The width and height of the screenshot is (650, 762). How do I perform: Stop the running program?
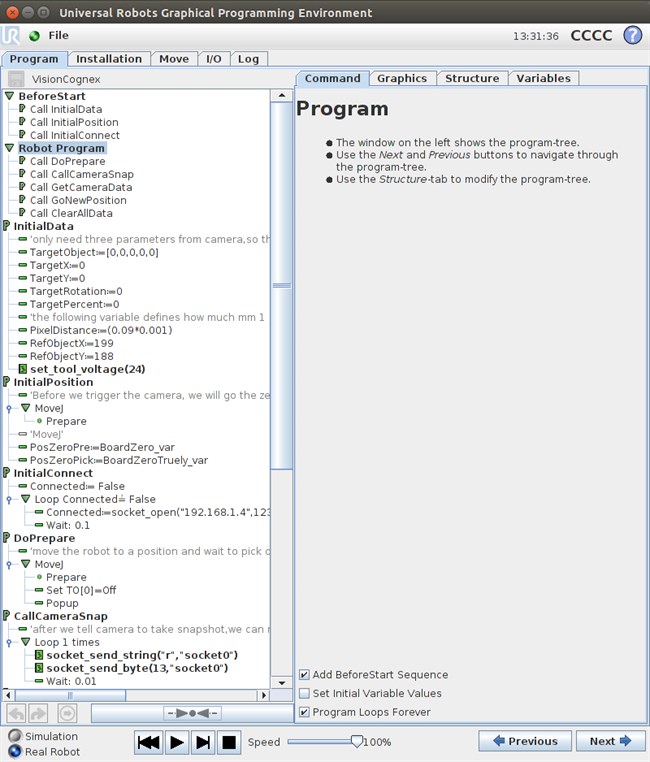coord(229,742)
